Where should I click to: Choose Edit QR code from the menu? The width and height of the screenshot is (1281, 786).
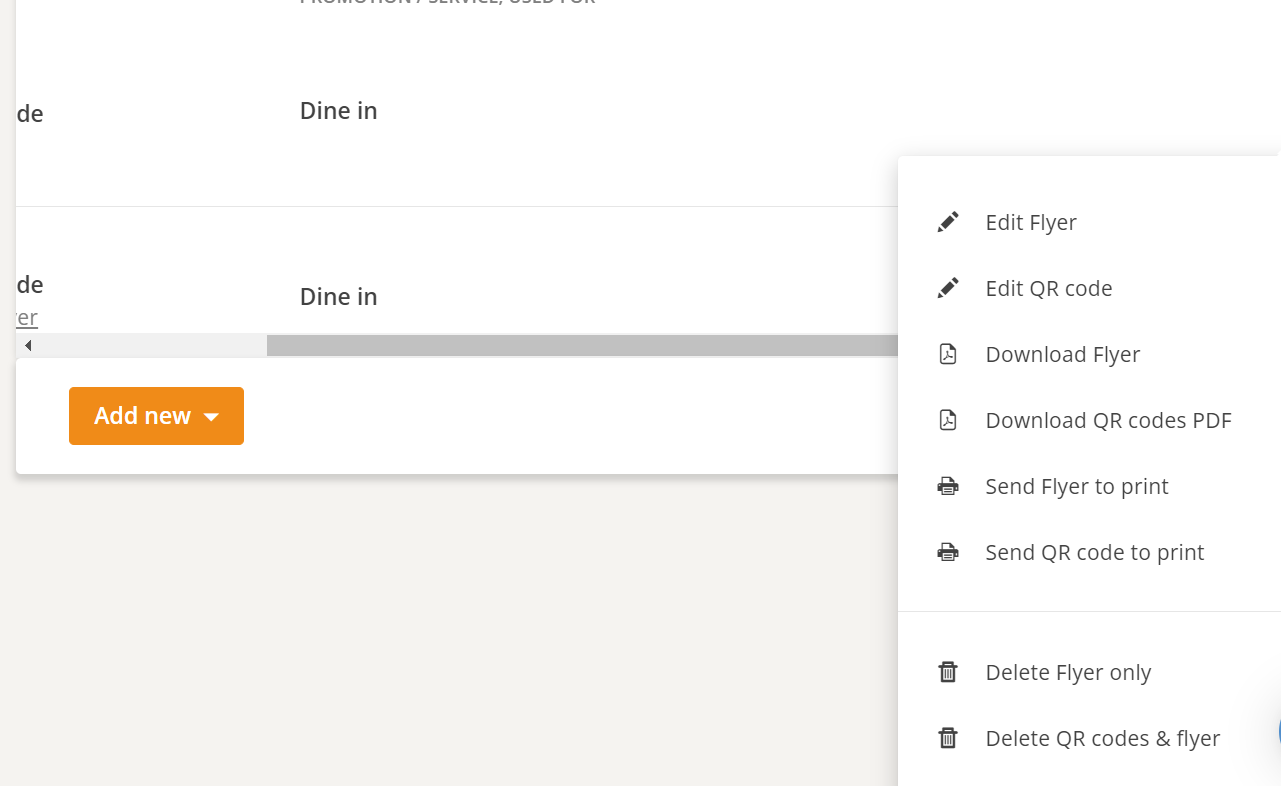coord(1049,288)
